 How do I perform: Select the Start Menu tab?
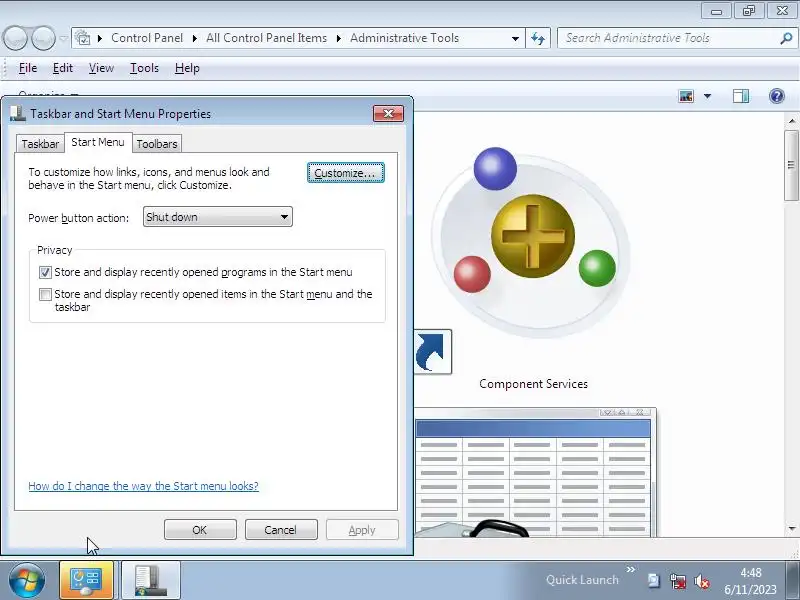click(98, 142)
